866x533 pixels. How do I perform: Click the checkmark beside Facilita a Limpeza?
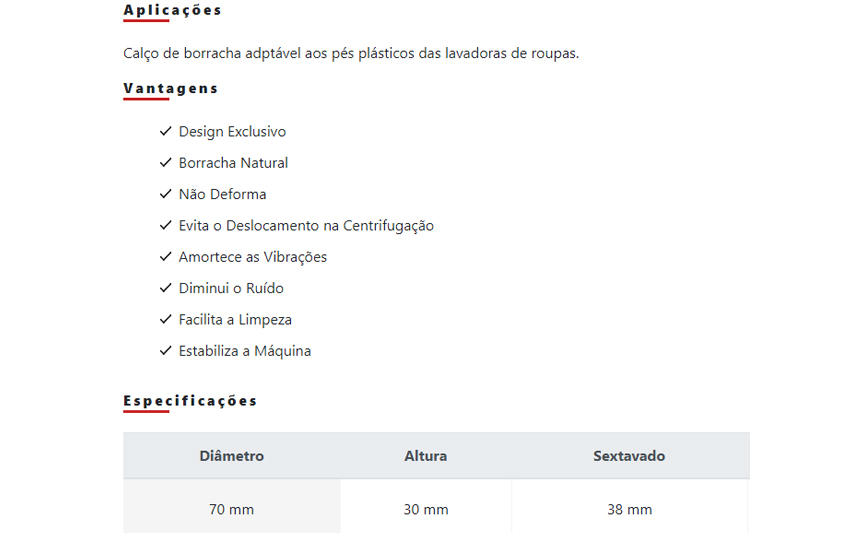[x=165, y=320]
